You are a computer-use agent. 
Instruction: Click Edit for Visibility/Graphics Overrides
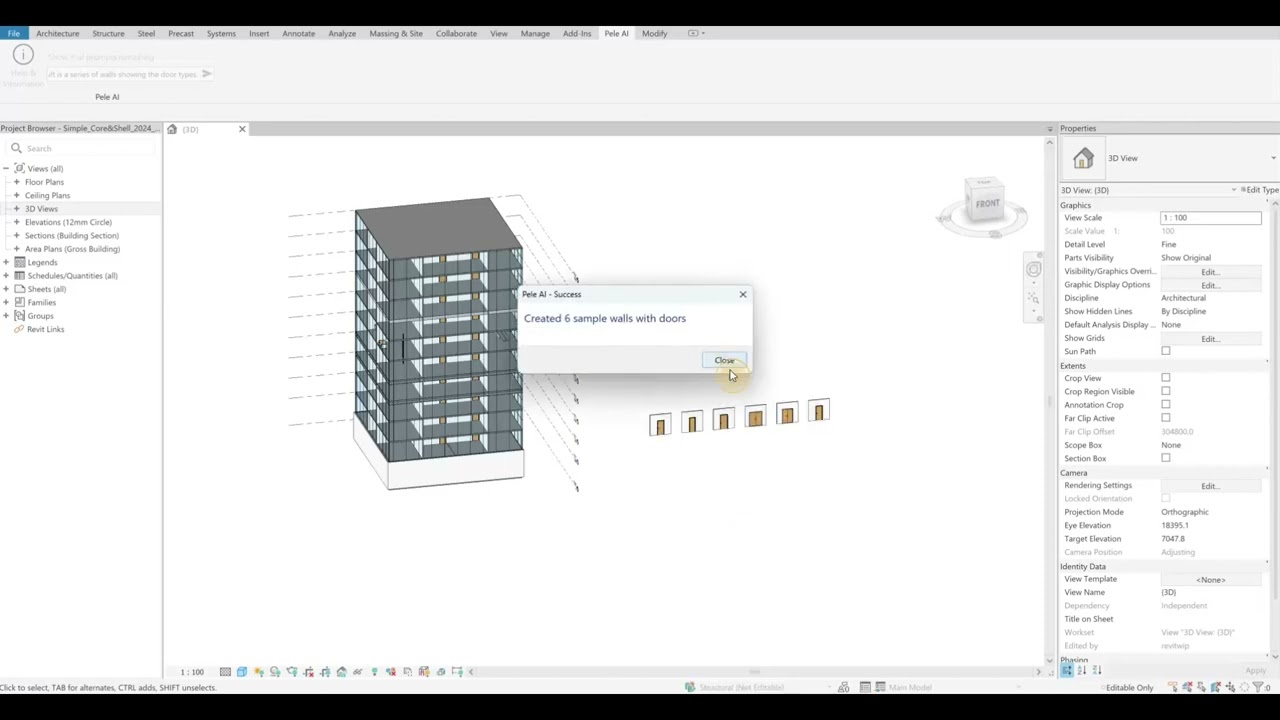pos(1209,271)
